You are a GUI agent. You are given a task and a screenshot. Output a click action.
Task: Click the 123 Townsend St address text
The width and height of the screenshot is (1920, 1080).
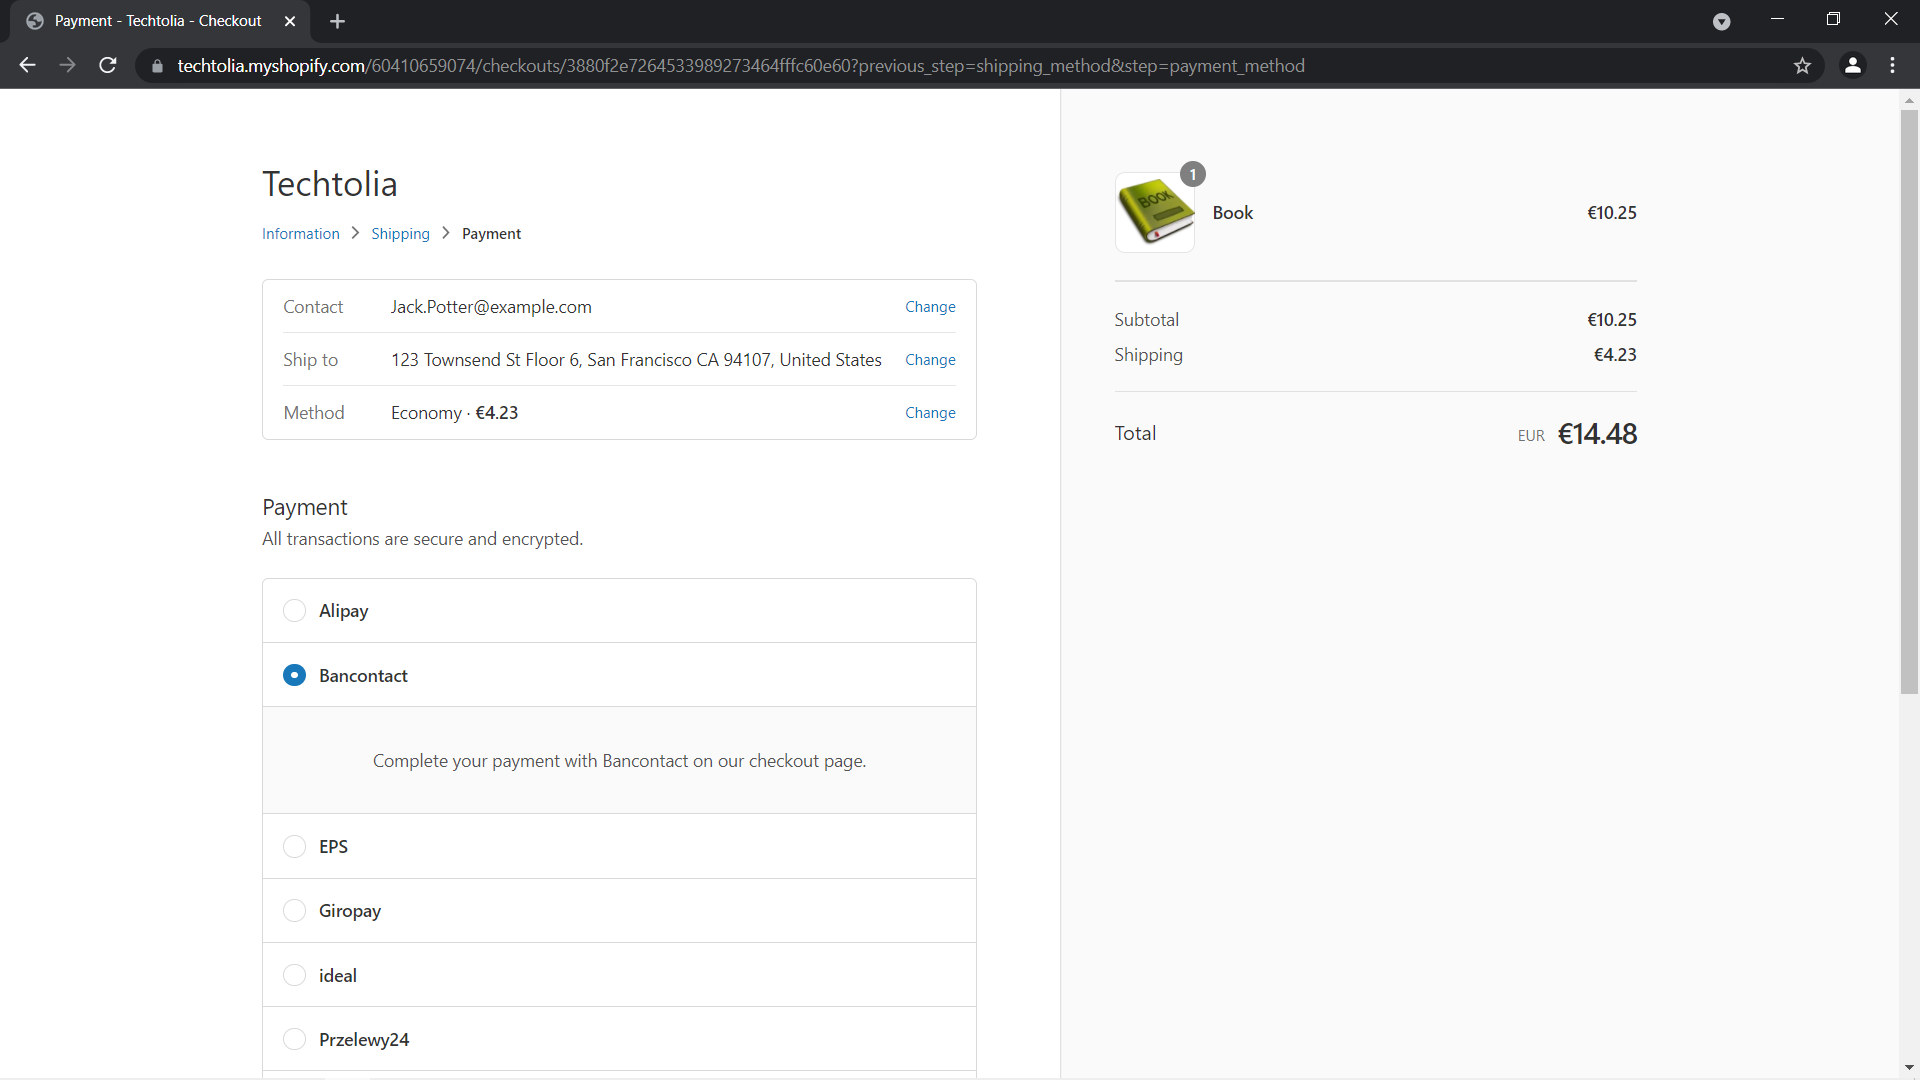click(636, 360)
